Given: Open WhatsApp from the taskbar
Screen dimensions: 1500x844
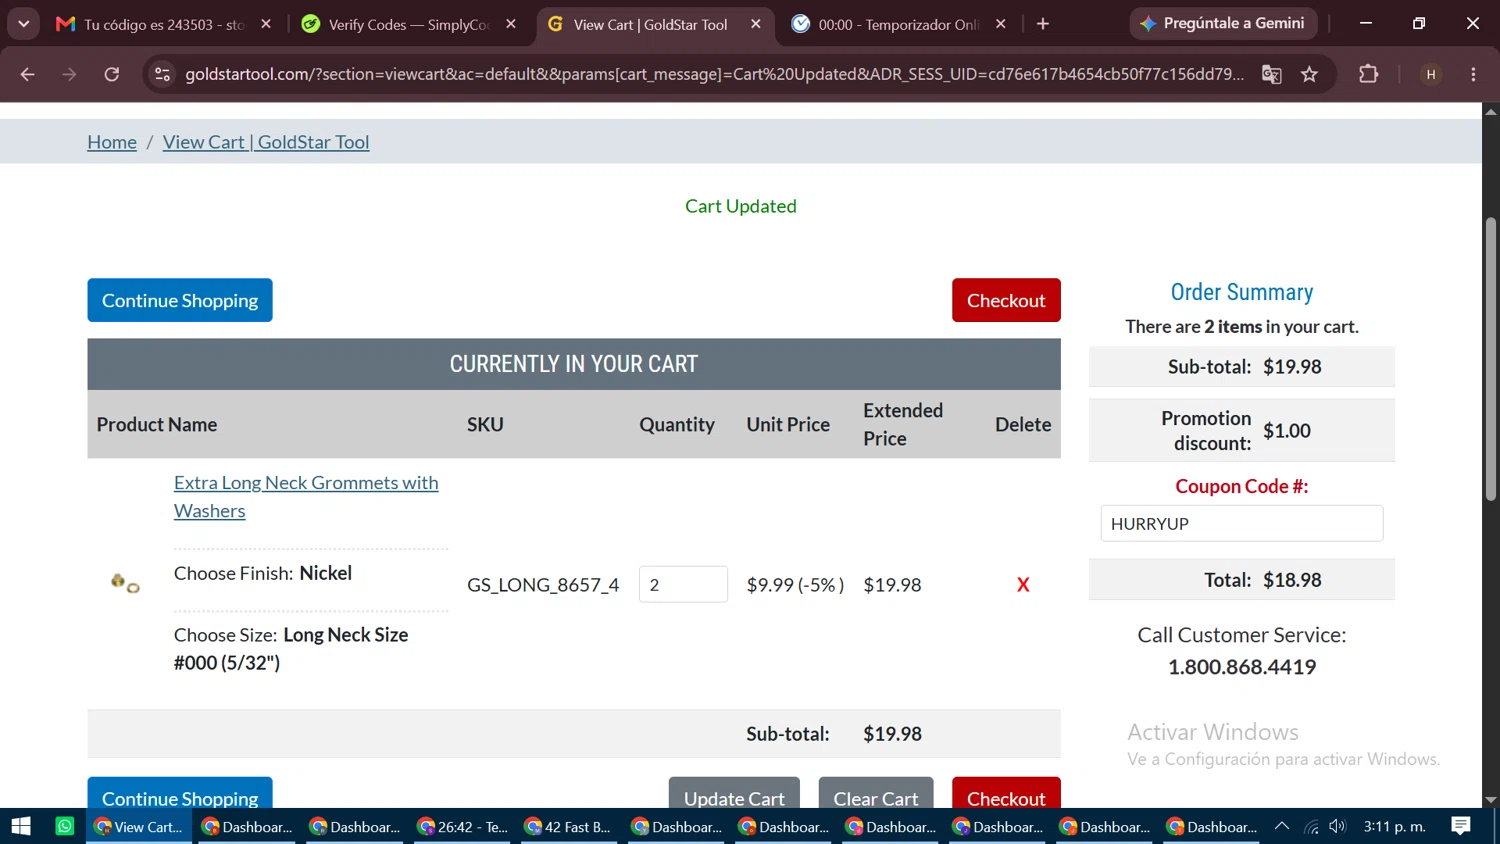Looking at the screenshot, I should point(65,826).
